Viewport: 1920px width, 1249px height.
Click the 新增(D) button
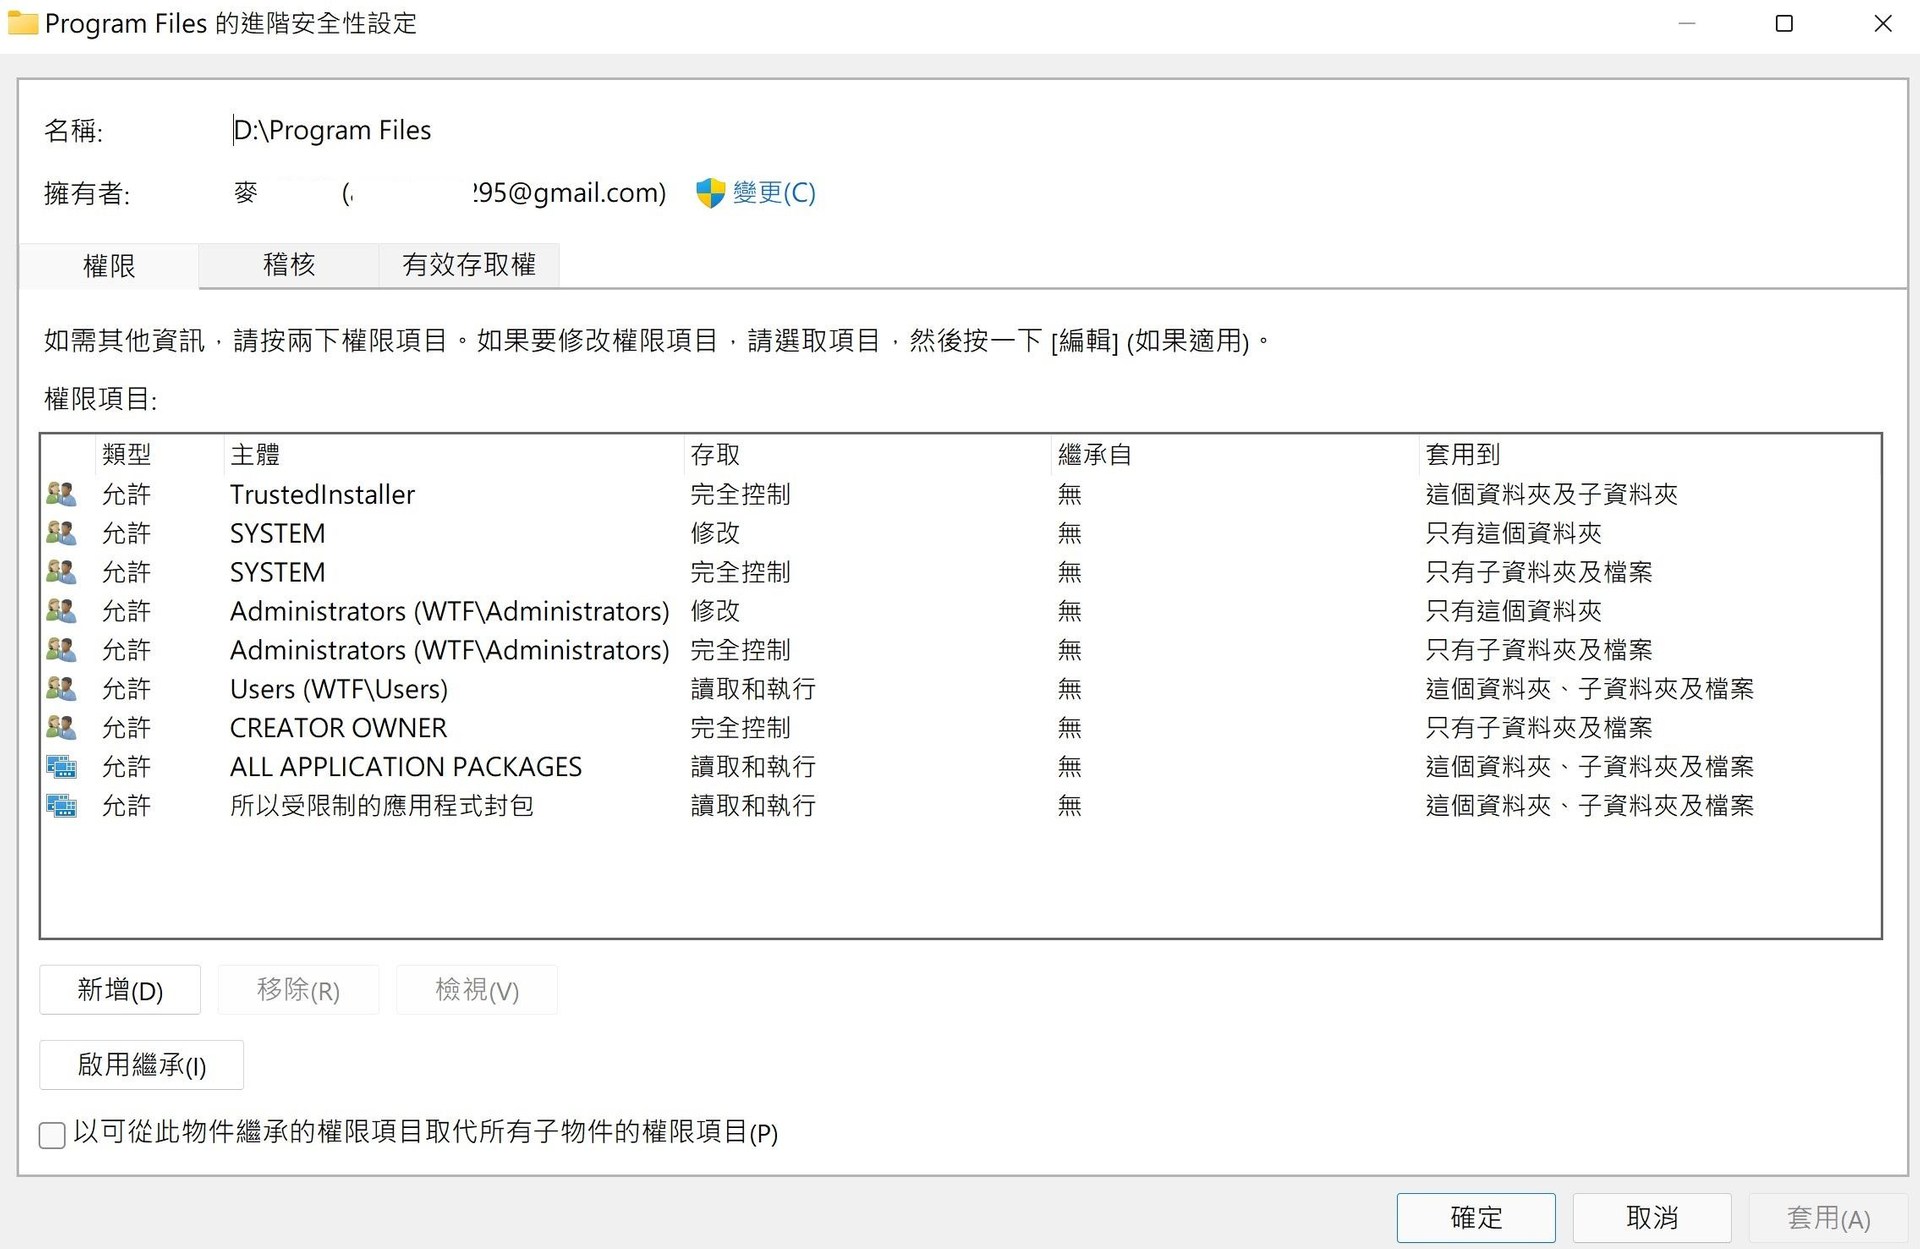coord(120,990)
